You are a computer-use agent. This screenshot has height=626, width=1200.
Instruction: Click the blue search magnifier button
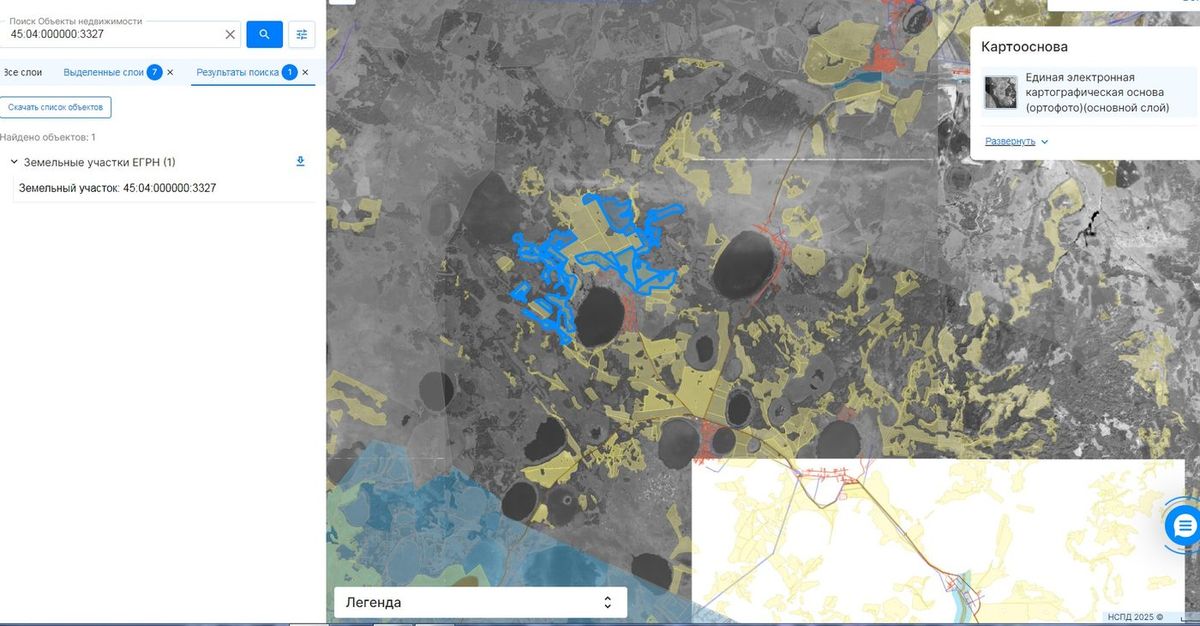point(264,34)
